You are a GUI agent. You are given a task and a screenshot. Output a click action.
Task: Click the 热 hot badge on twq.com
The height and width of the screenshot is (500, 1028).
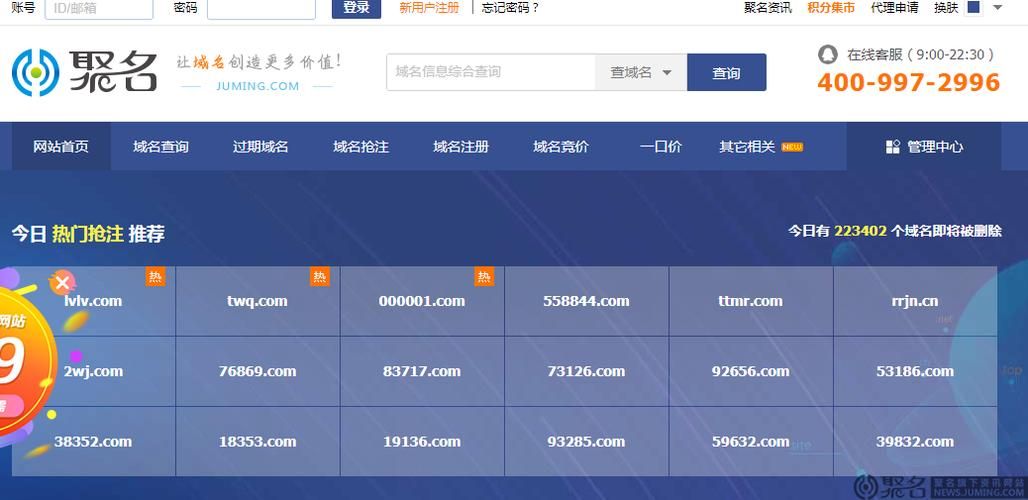click(x=319, y=277)
